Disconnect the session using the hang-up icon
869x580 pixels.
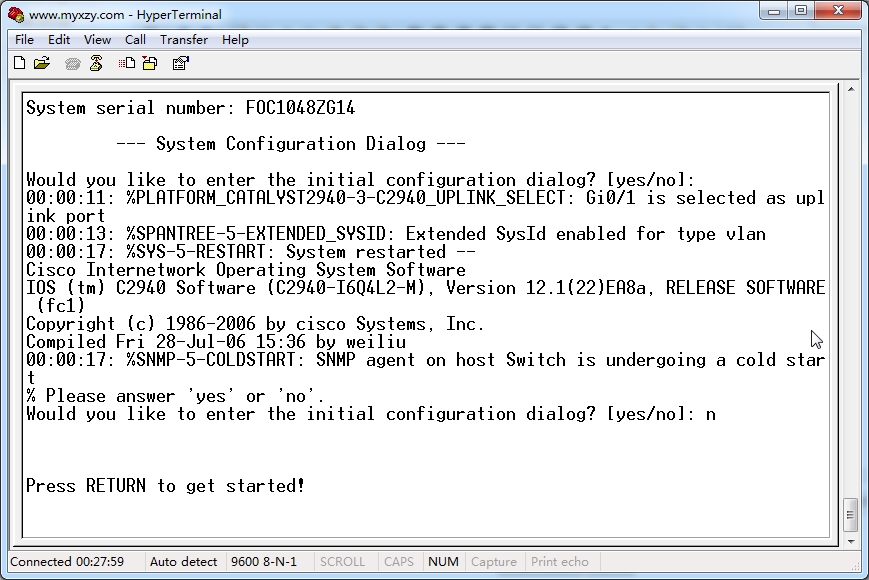click(x=96, y=64)
